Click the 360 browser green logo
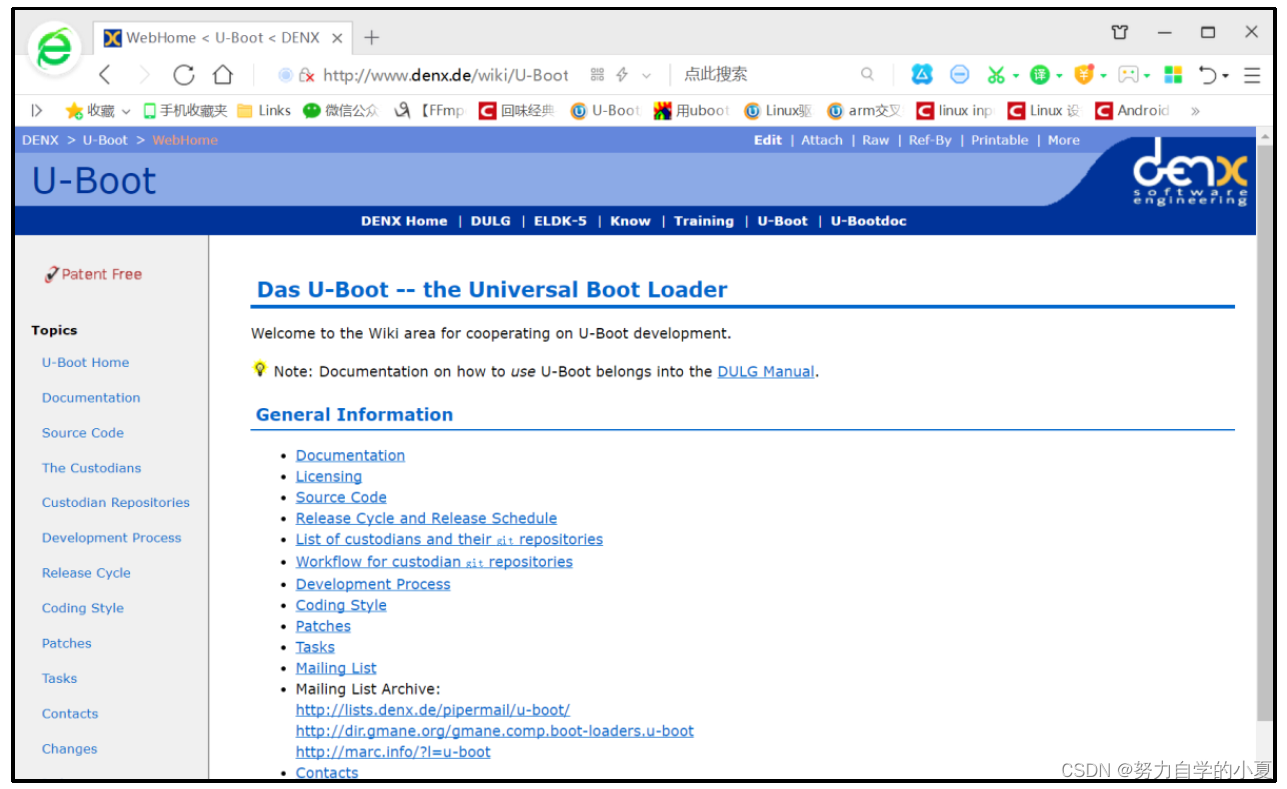Screen dimensions: 1287x789 (x=54, y=48)
